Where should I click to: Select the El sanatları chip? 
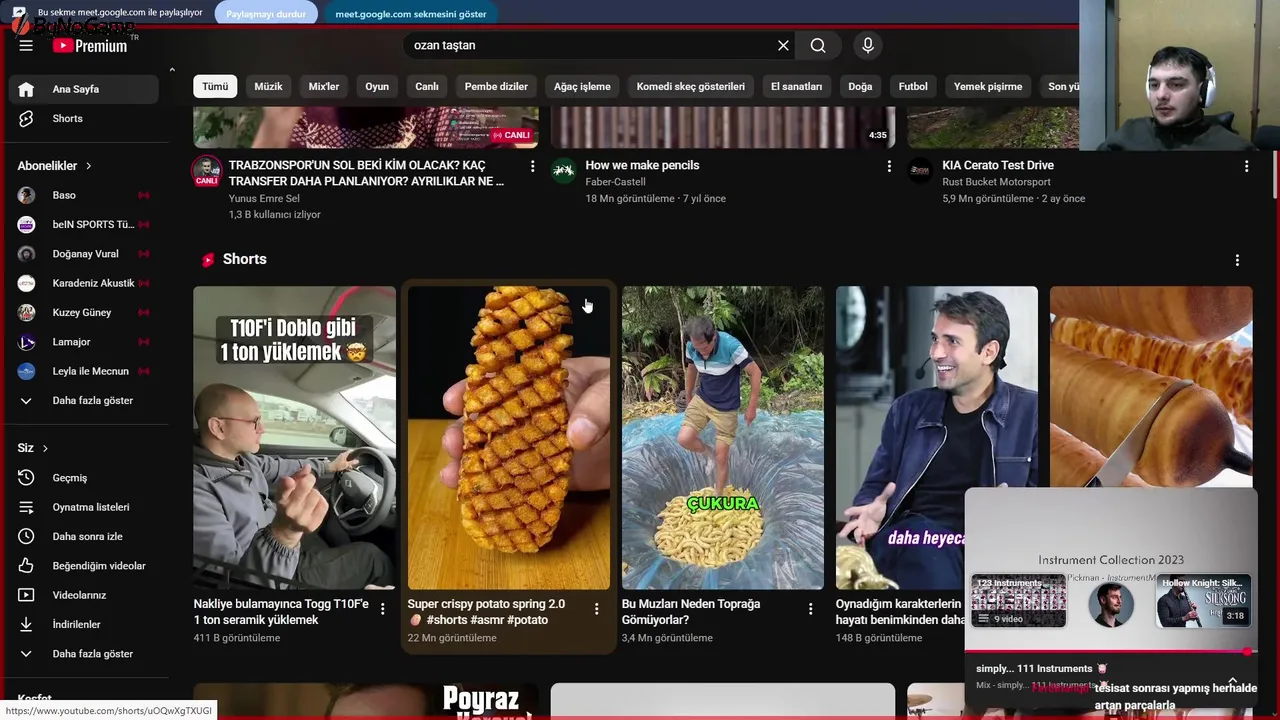796,87
